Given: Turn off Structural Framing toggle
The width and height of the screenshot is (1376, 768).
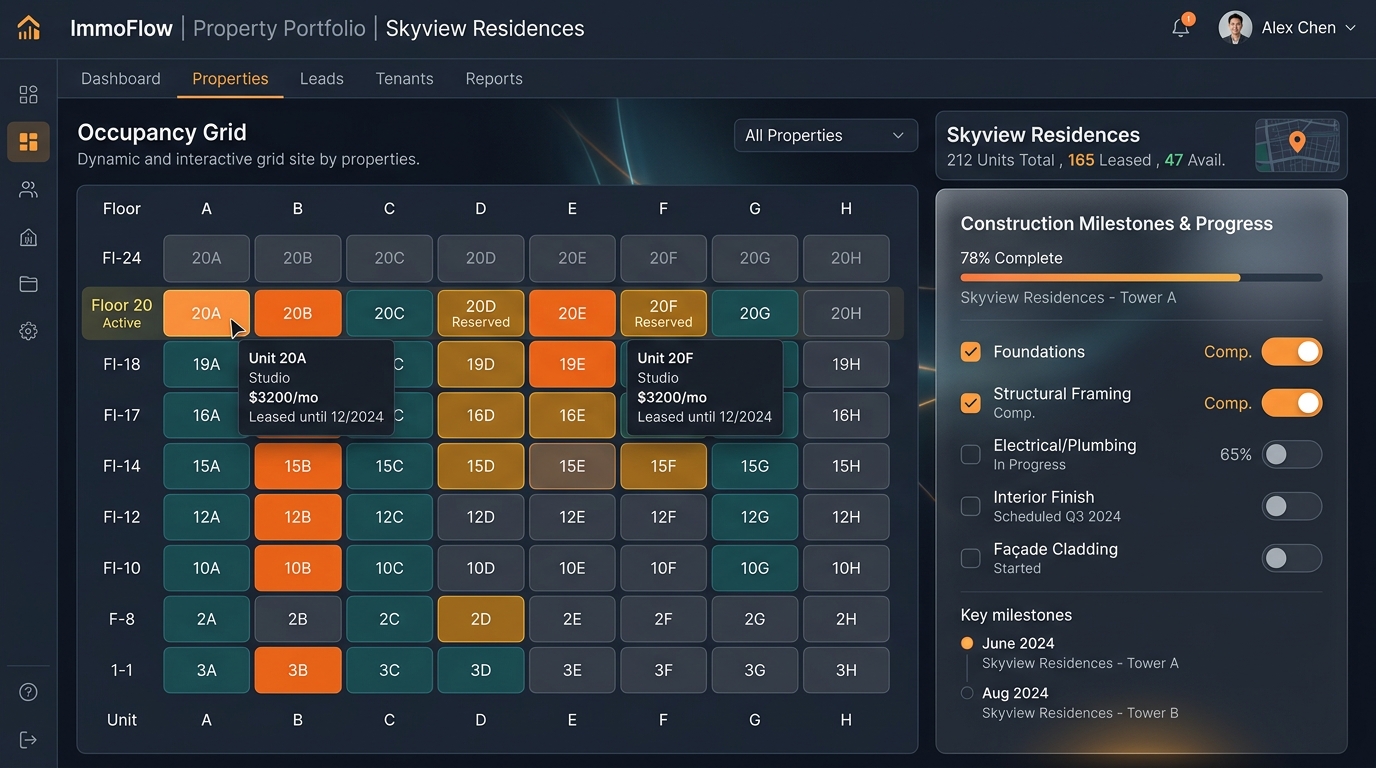Looking at the screenshot, I should [x=1291, y=403].
